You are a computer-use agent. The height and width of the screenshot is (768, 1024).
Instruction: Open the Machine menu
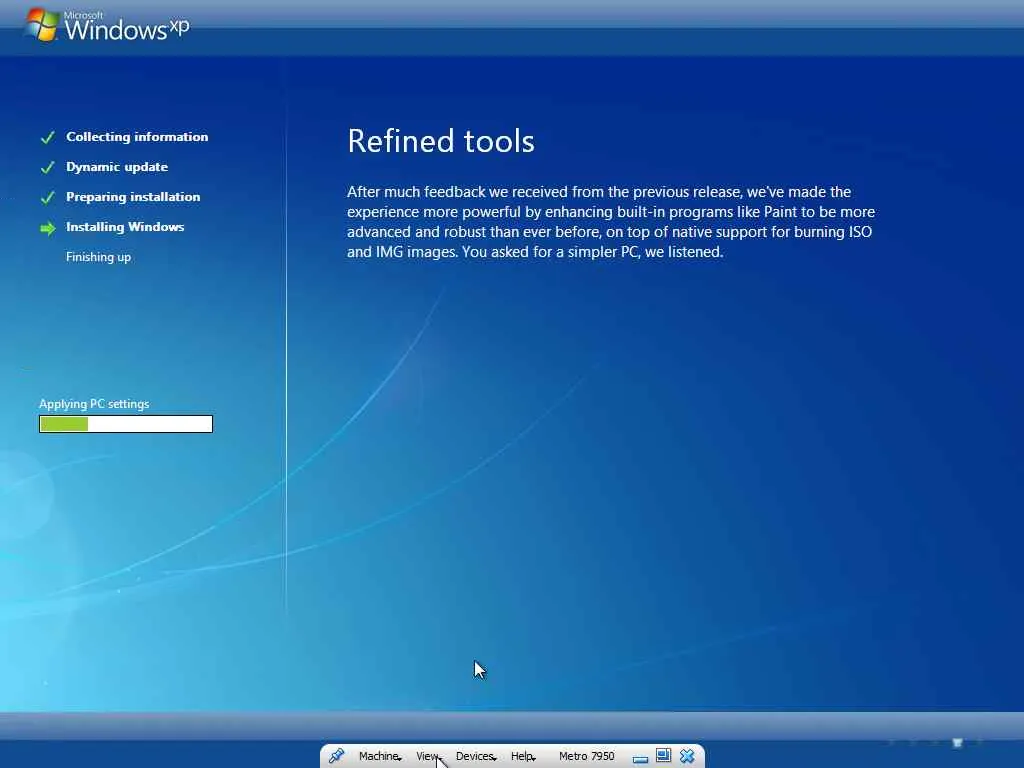pyautogui.click(x=379, y=756)
